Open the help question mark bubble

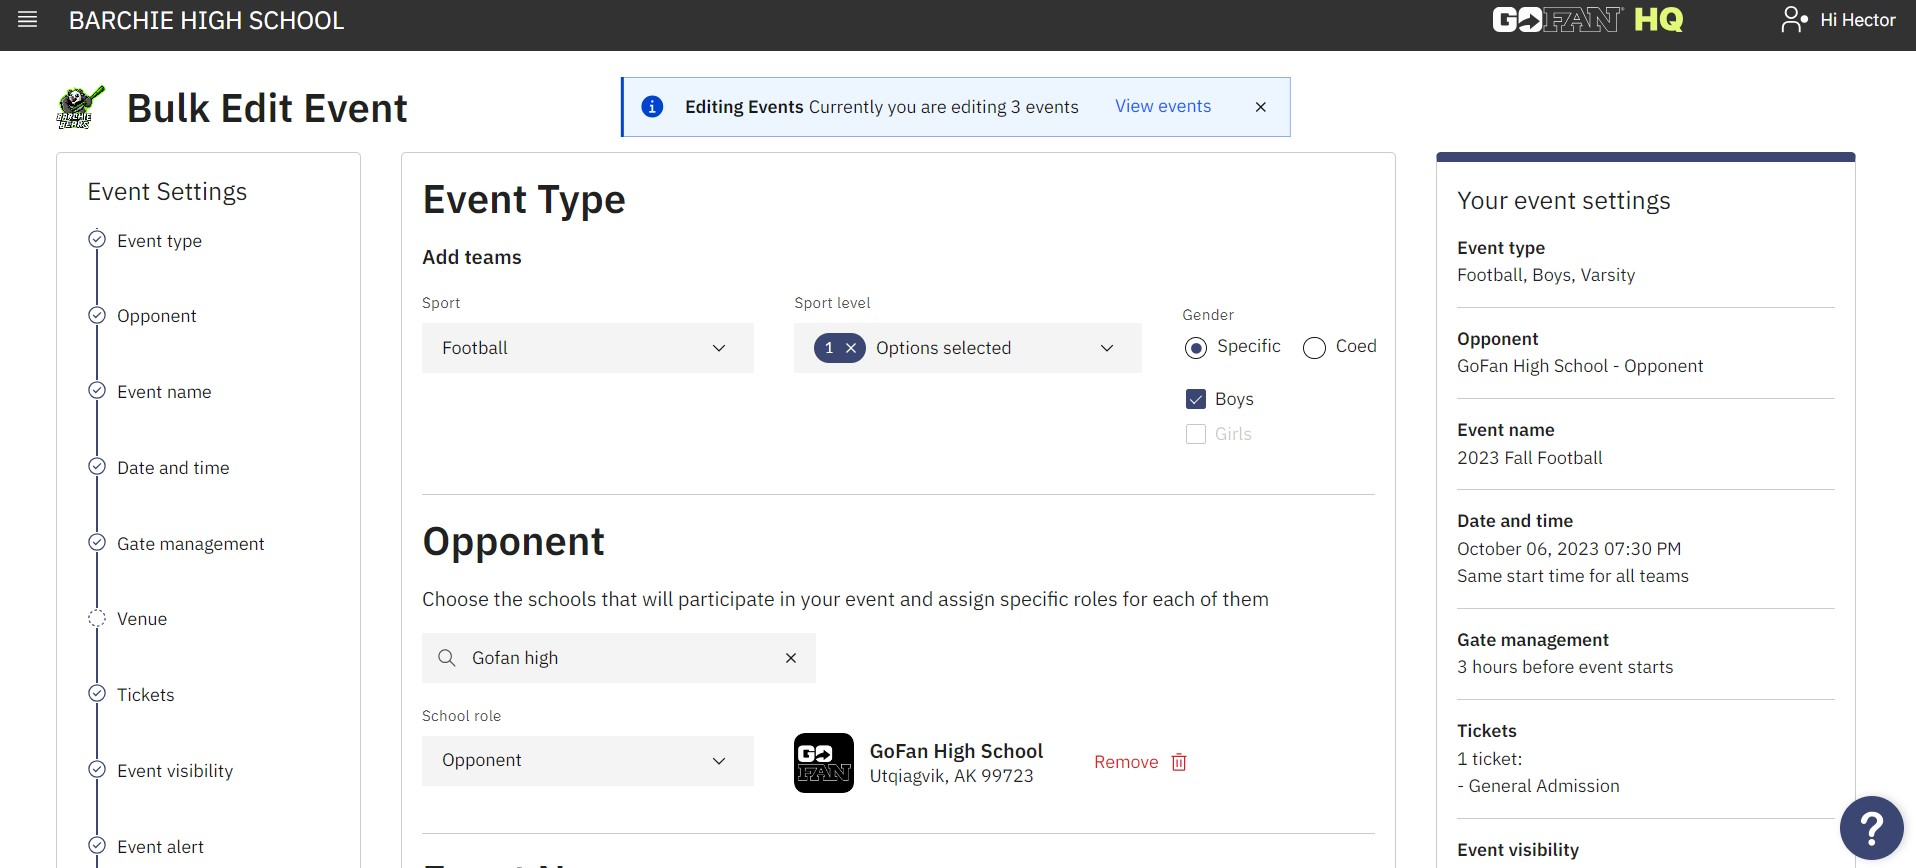[x=1871, y=828]
